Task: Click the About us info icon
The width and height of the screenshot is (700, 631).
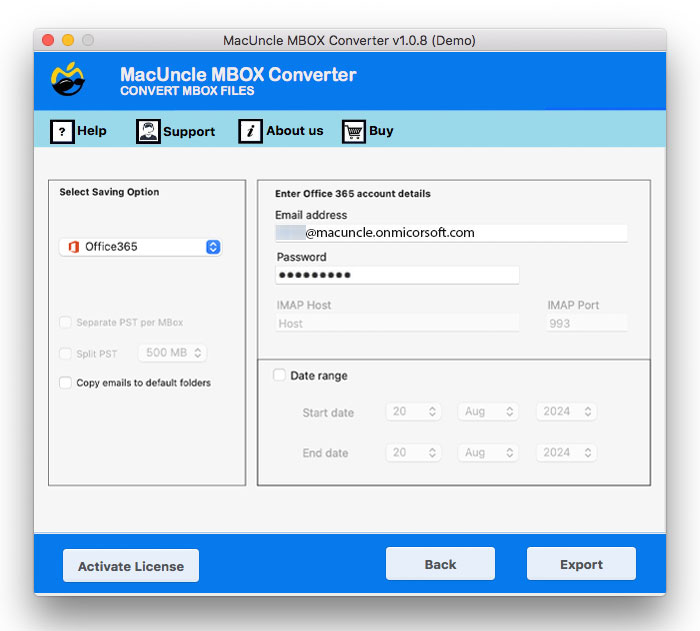Action: click(250, 132)
